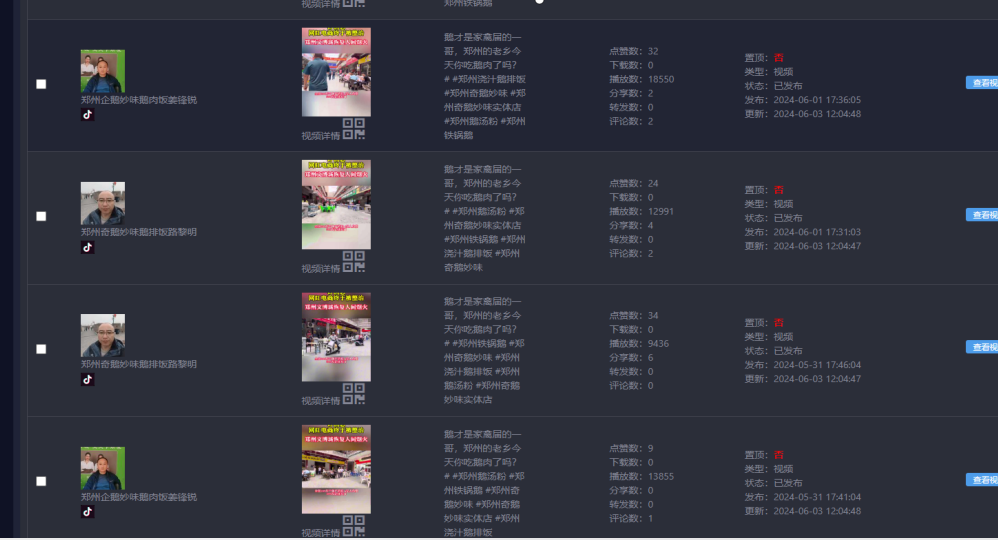Viewport: 998px width, 540px height.
Task: Open QR code for the 12991-plays video
Action: point(354,262)
